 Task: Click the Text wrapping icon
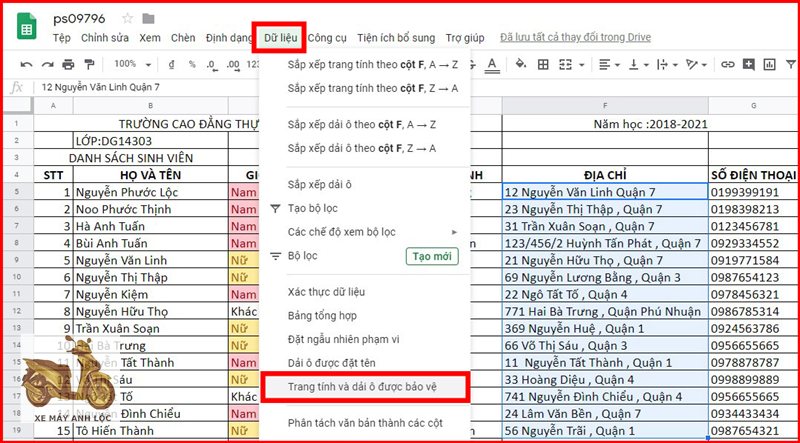662,64
